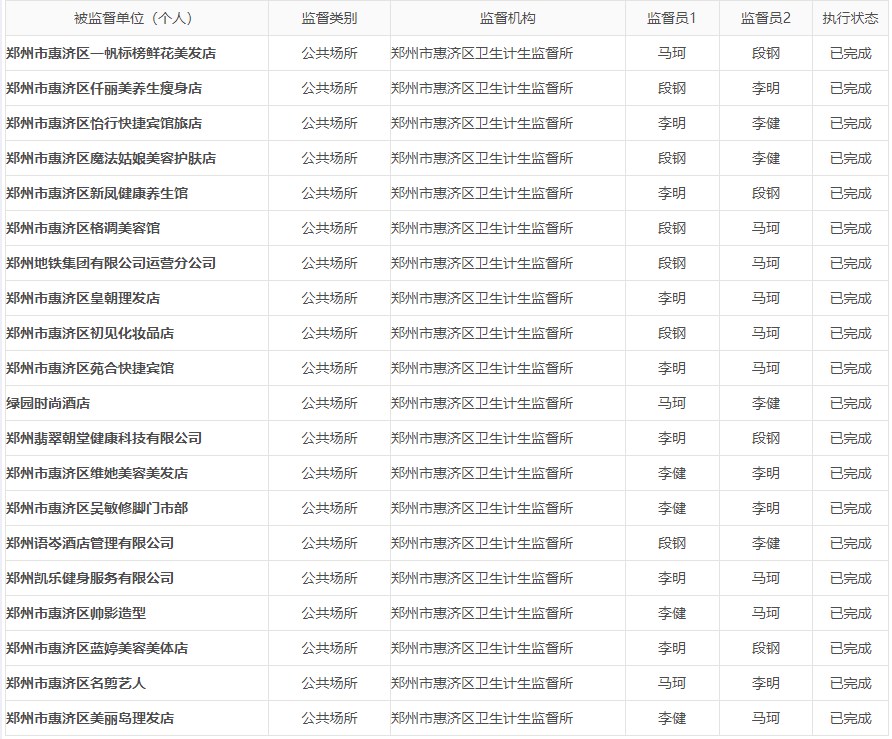
Task: Click 李明 in the 吴敏修脚门市部 row
Action: click(766, 508)
